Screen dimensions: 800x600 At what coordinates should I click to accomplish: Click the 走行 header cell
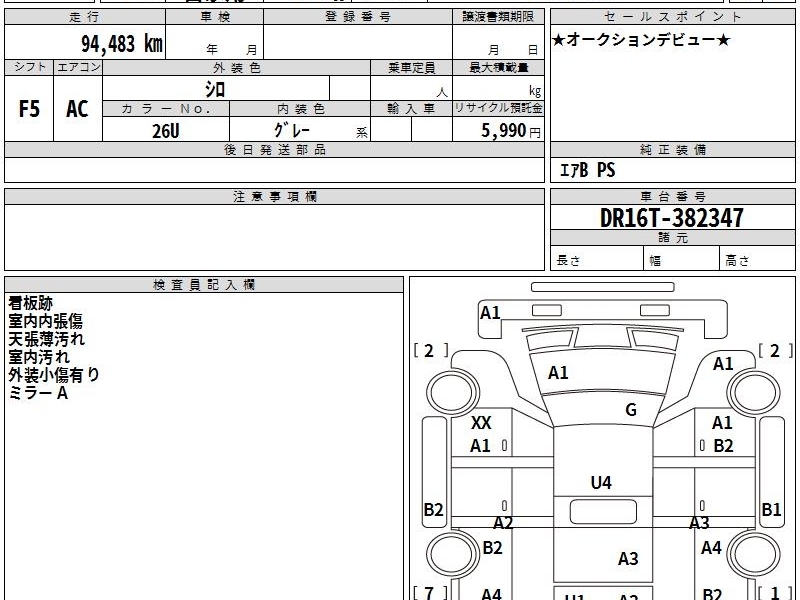click(x=85, y=17)
